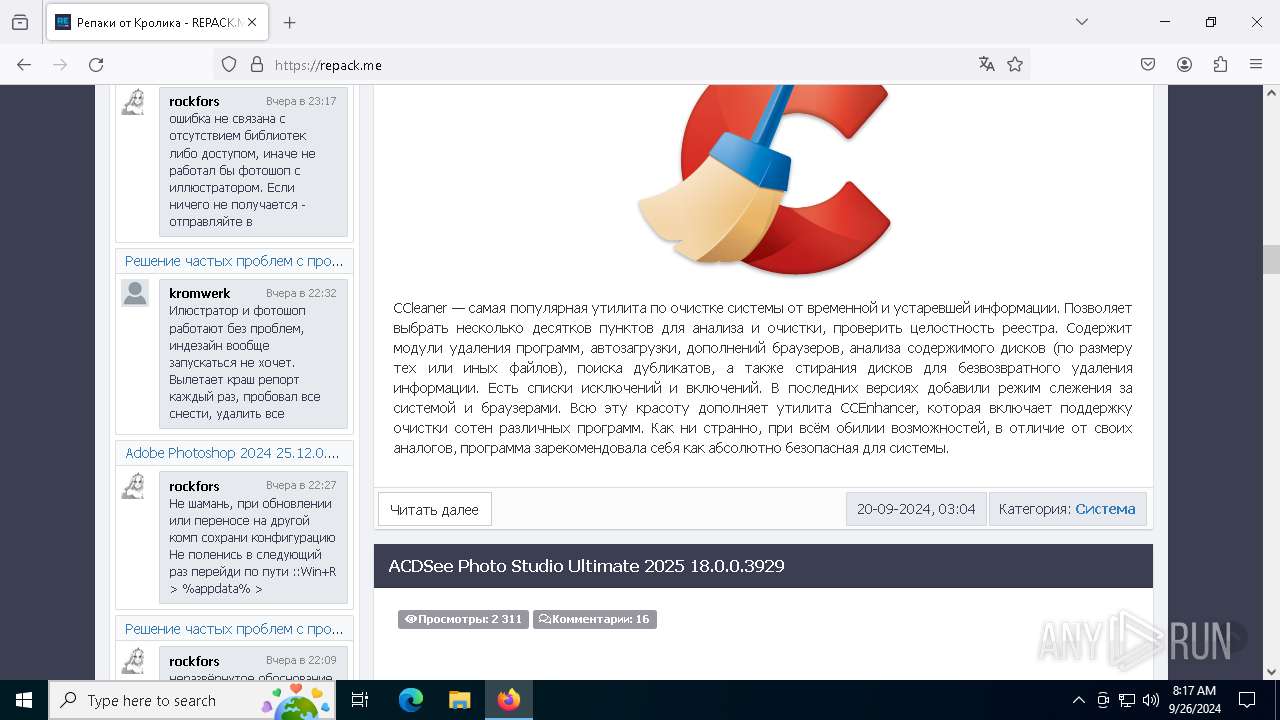The height and width of the screenshot is (720, 1280).
Task: Open File Explorer from taskbar
Action: (x=459, y=700)
